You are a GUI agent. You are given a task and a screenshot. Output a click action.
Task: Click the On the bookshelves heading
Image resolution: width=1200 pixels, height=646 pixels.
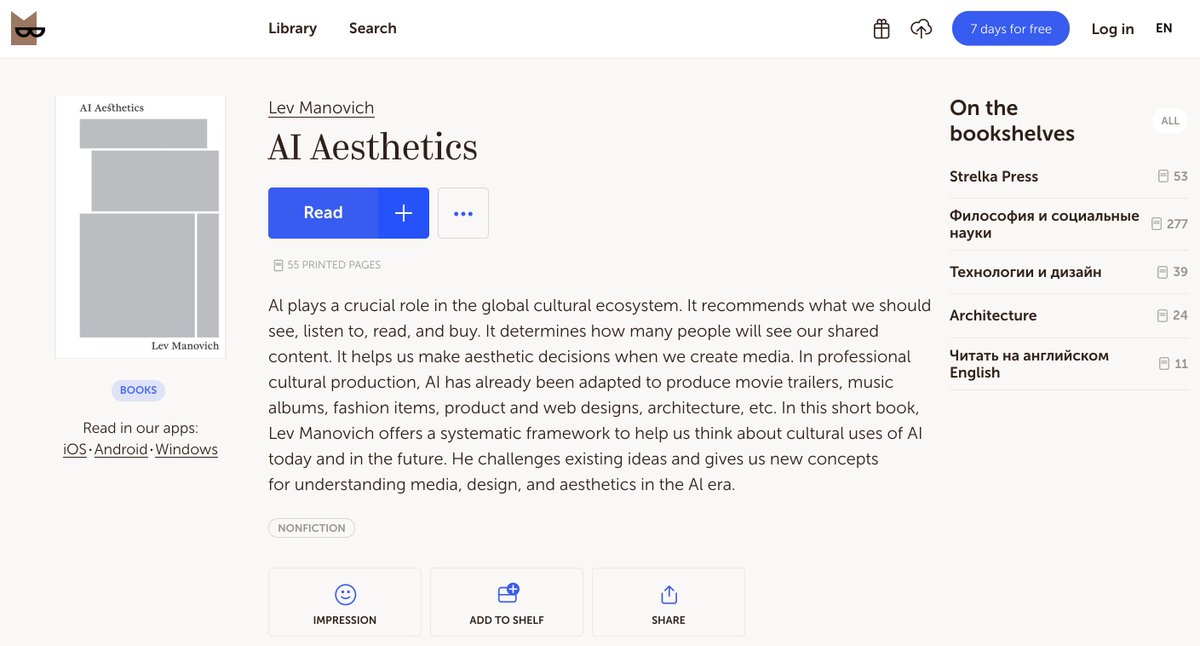click(x=1012, y=121)
